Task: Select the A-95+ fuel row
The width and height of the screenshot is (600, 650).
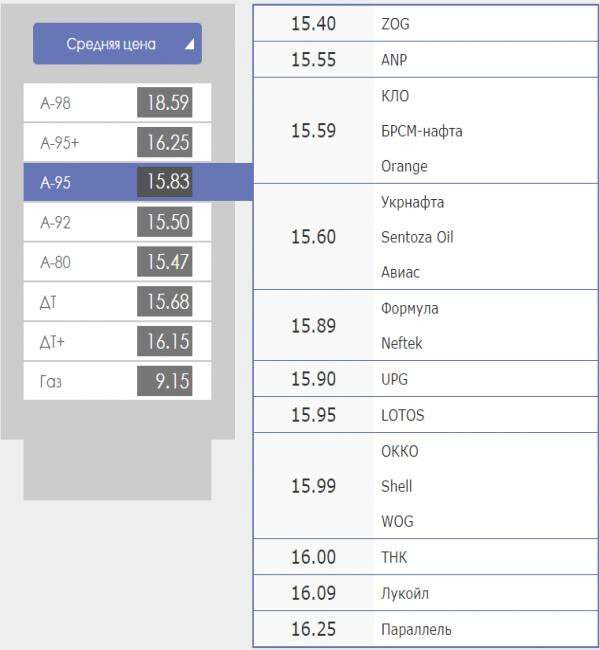Action: click(117, 143)
